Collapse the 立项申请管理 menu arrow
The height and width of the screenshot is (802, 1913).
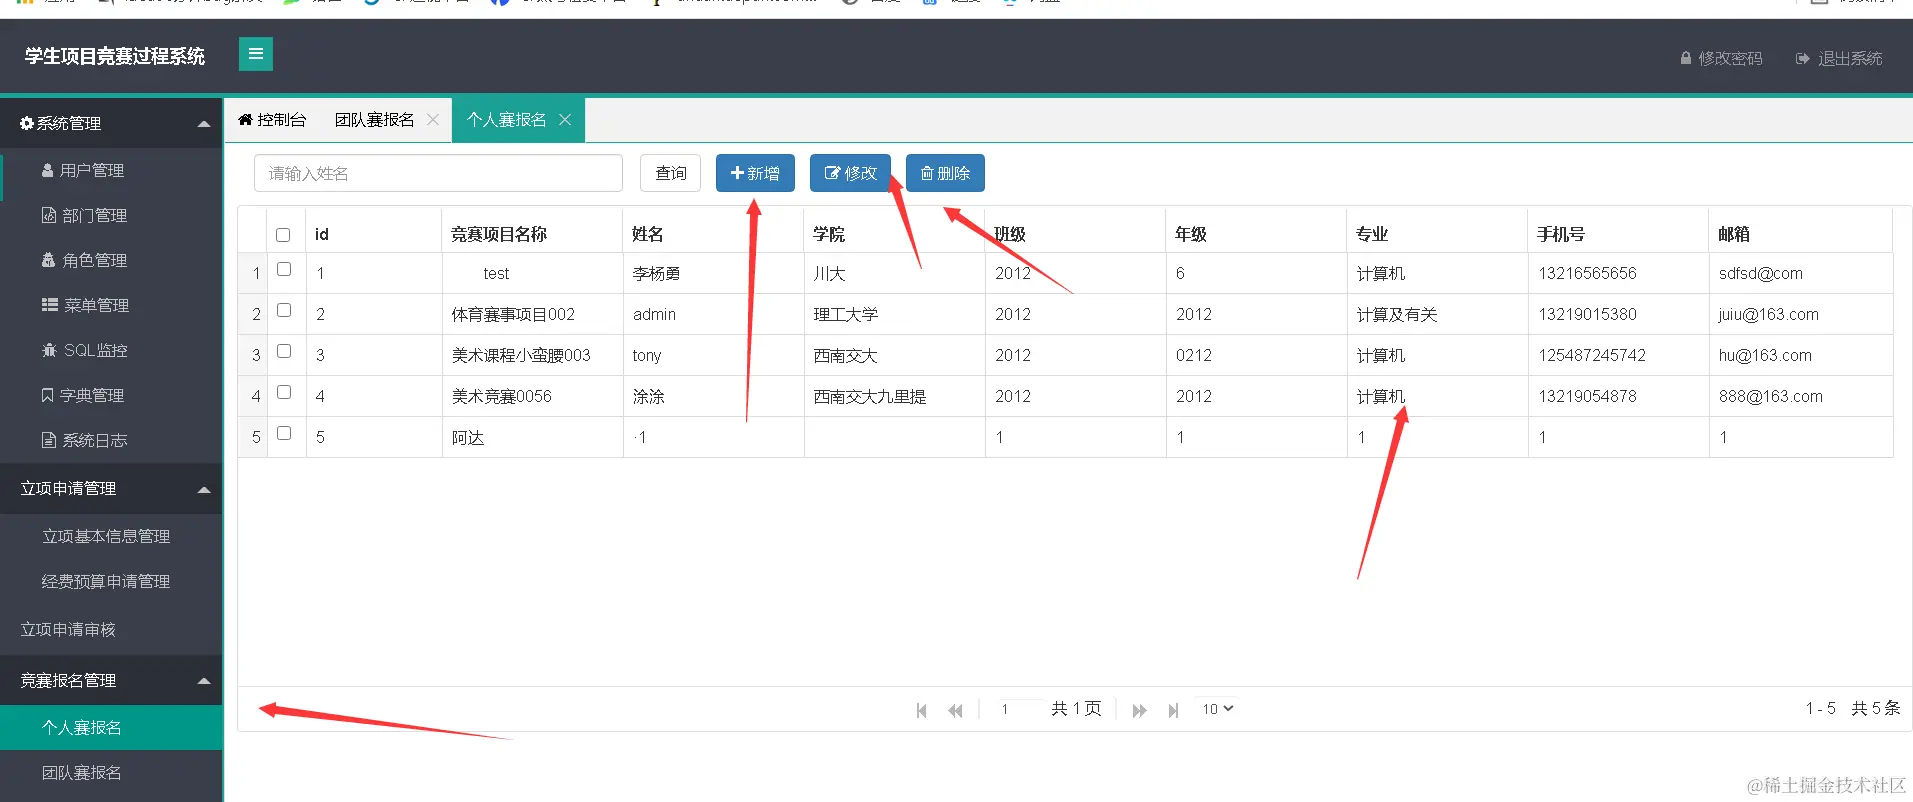point(204,489)
